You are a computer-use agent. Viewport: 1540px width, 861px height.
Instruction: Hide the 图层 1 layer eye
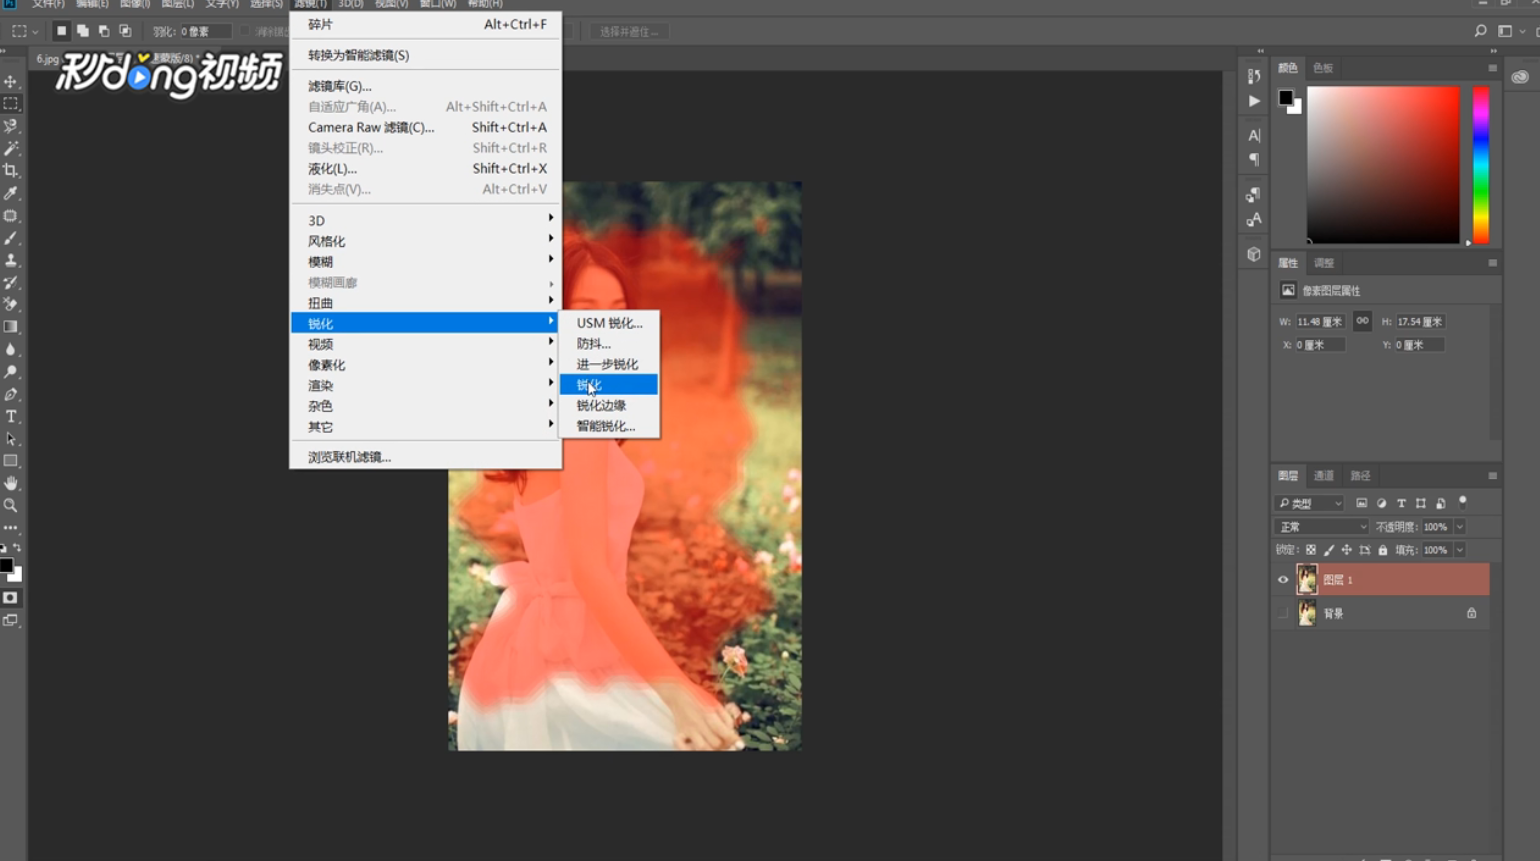pos(1283,580)
